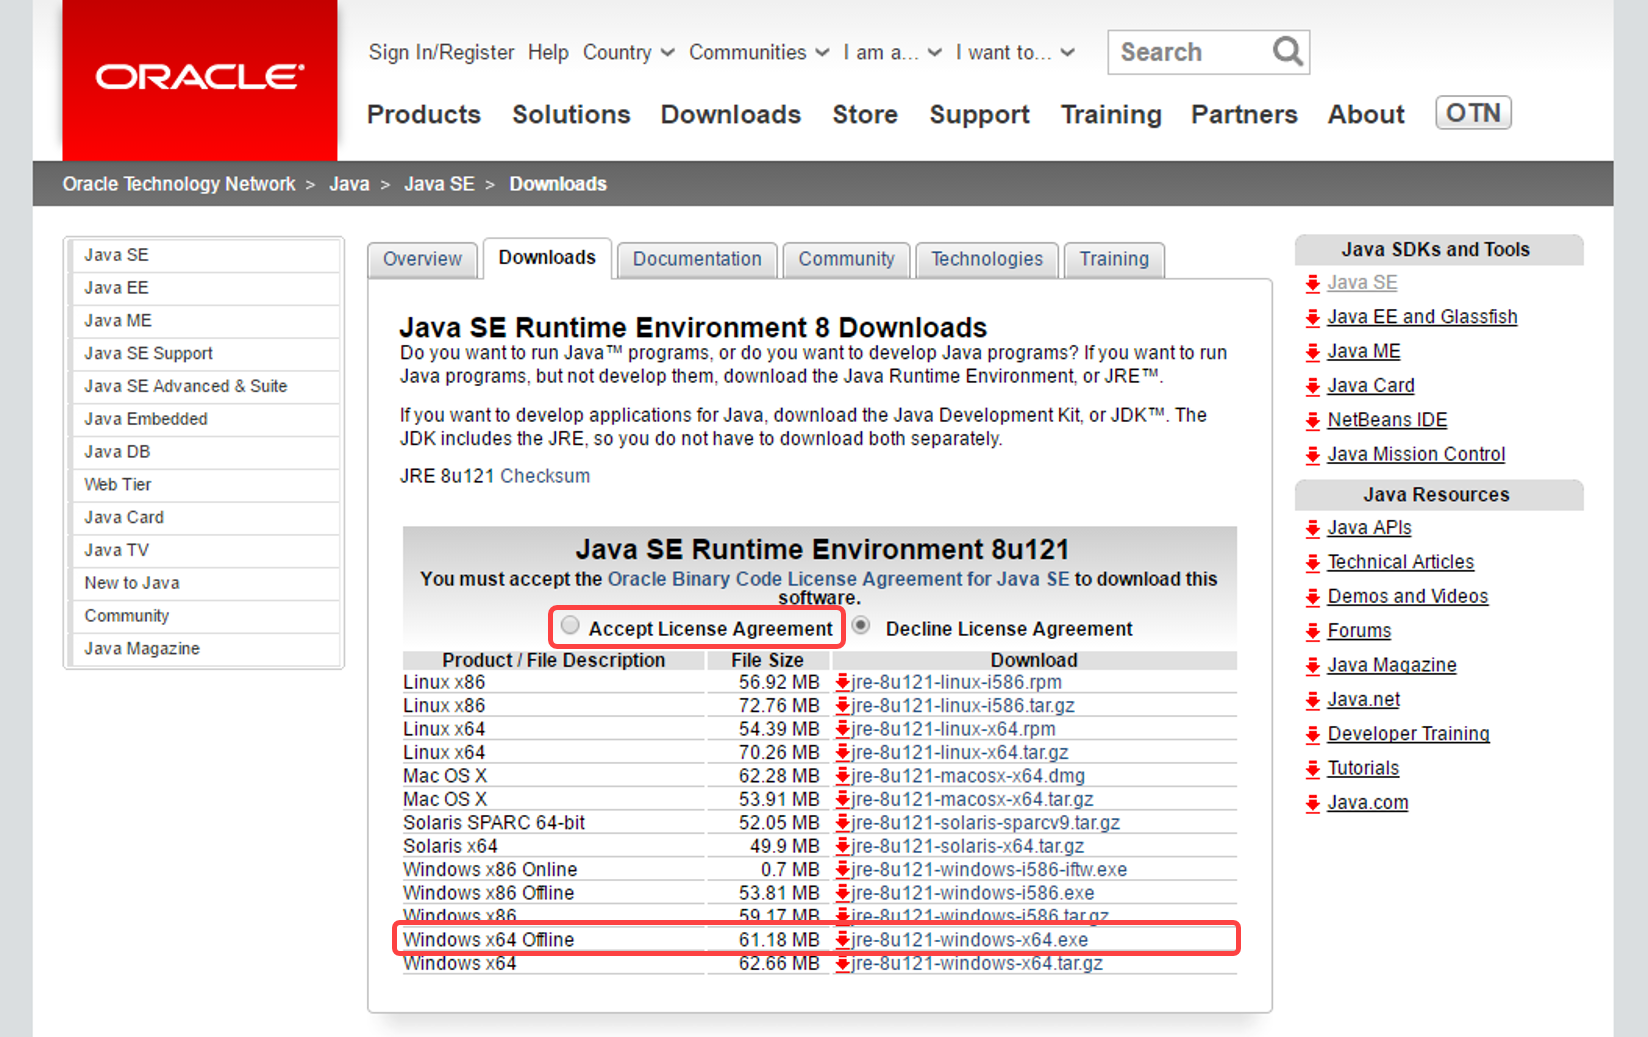Open Solutions in main navigation
Screen dimensions: 1648x1037
(571, 114)
